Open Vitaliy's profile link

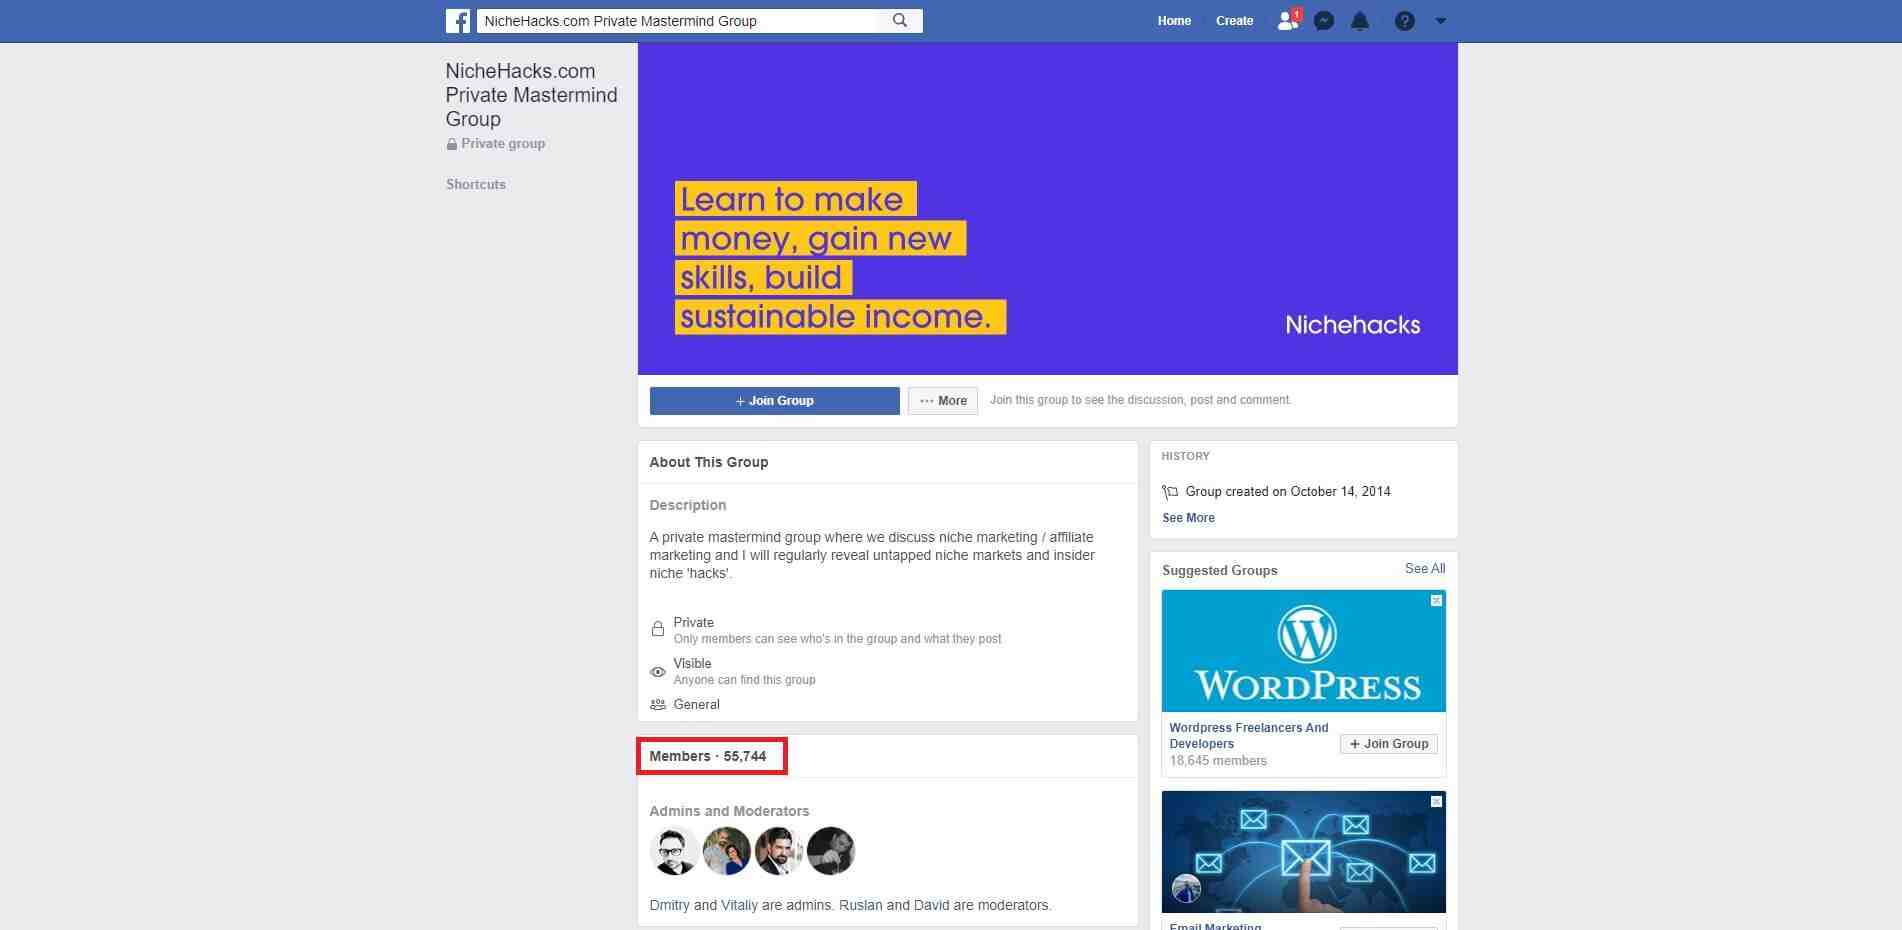point(739,905)
